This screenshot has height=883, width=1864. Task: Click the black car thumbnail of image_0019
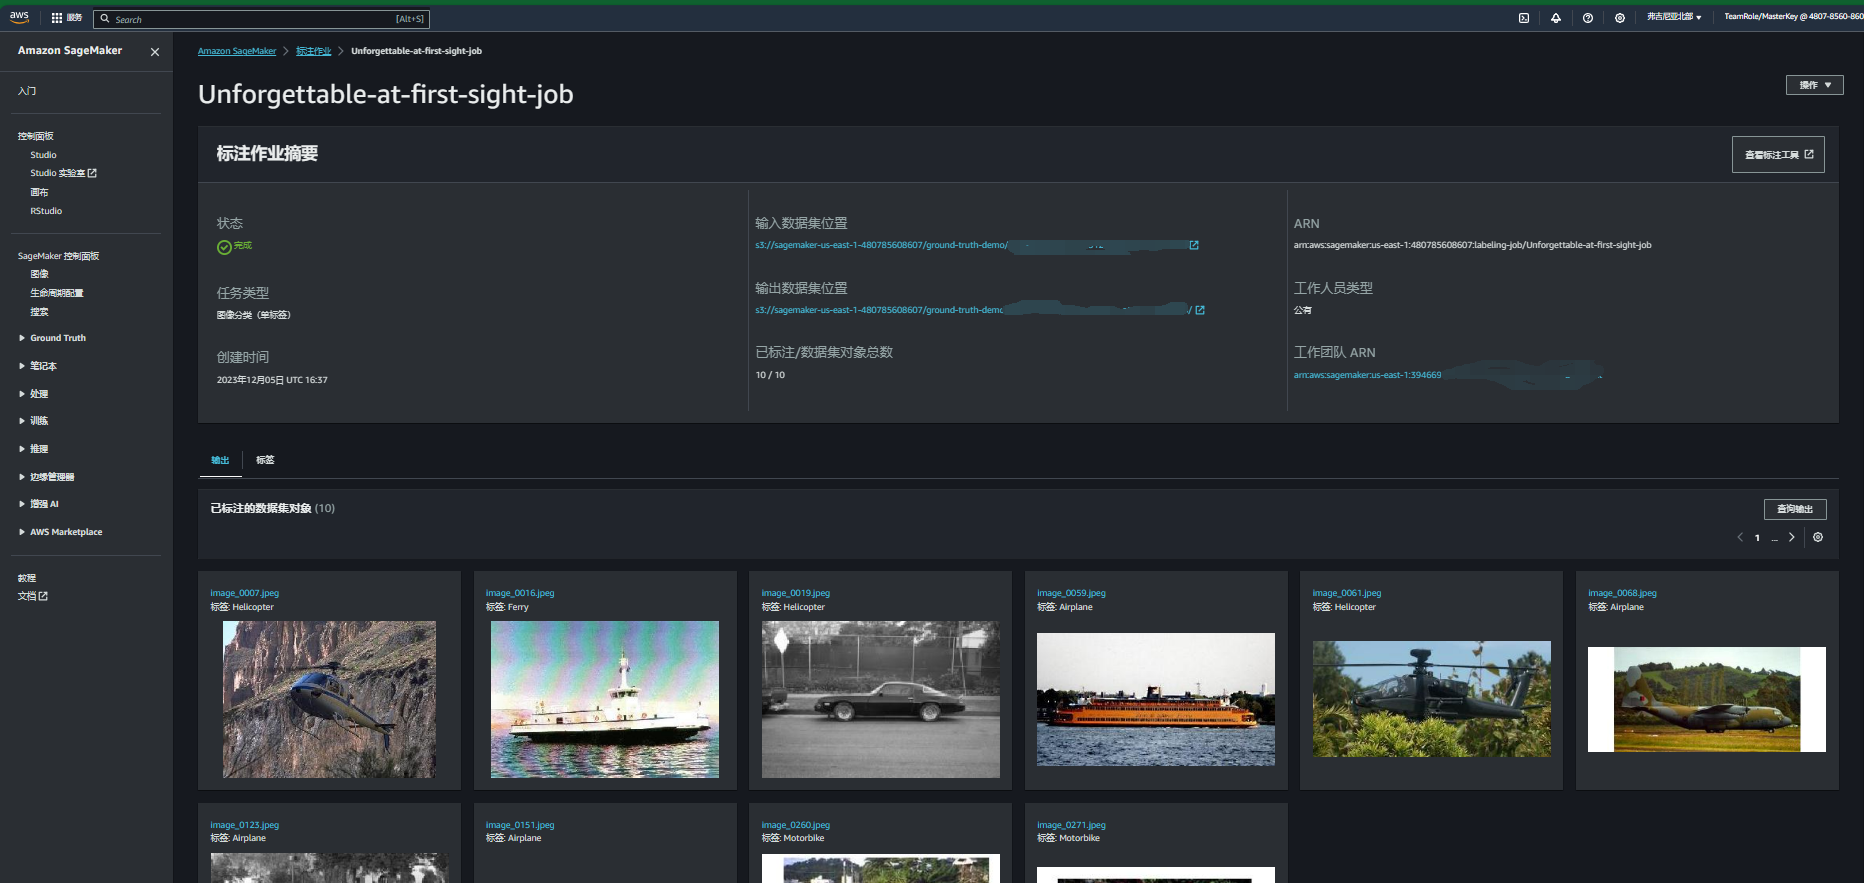point(881,699)
